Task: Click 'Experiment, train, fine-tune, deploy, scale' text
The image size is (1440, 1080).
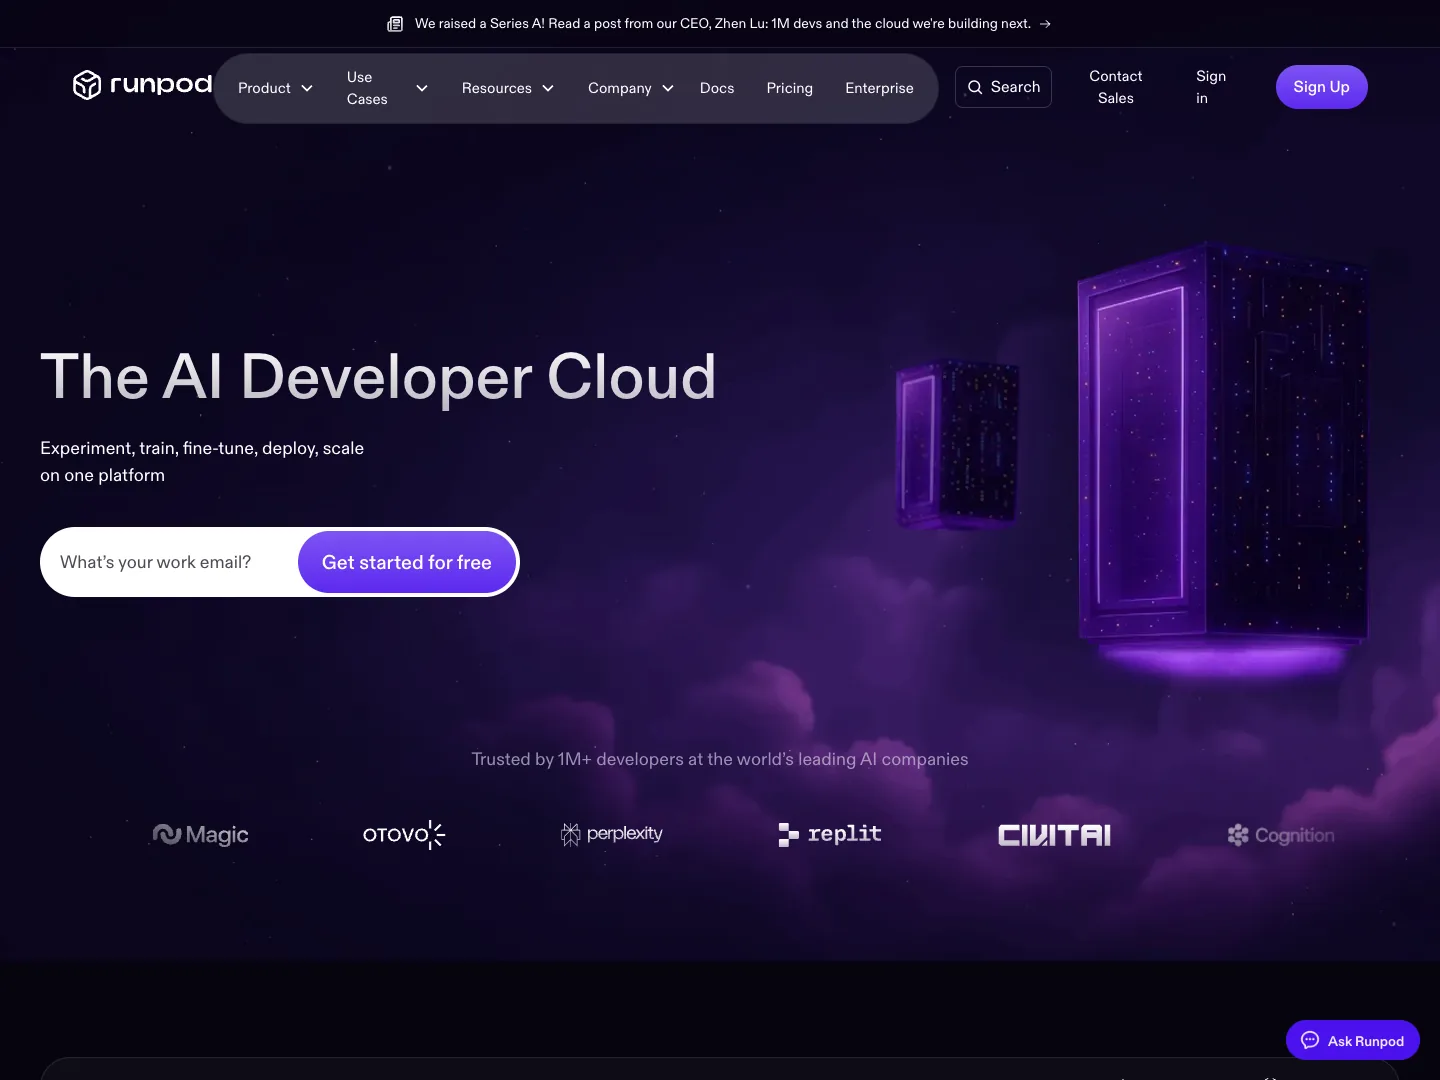Action: click(x=202, y=448)
